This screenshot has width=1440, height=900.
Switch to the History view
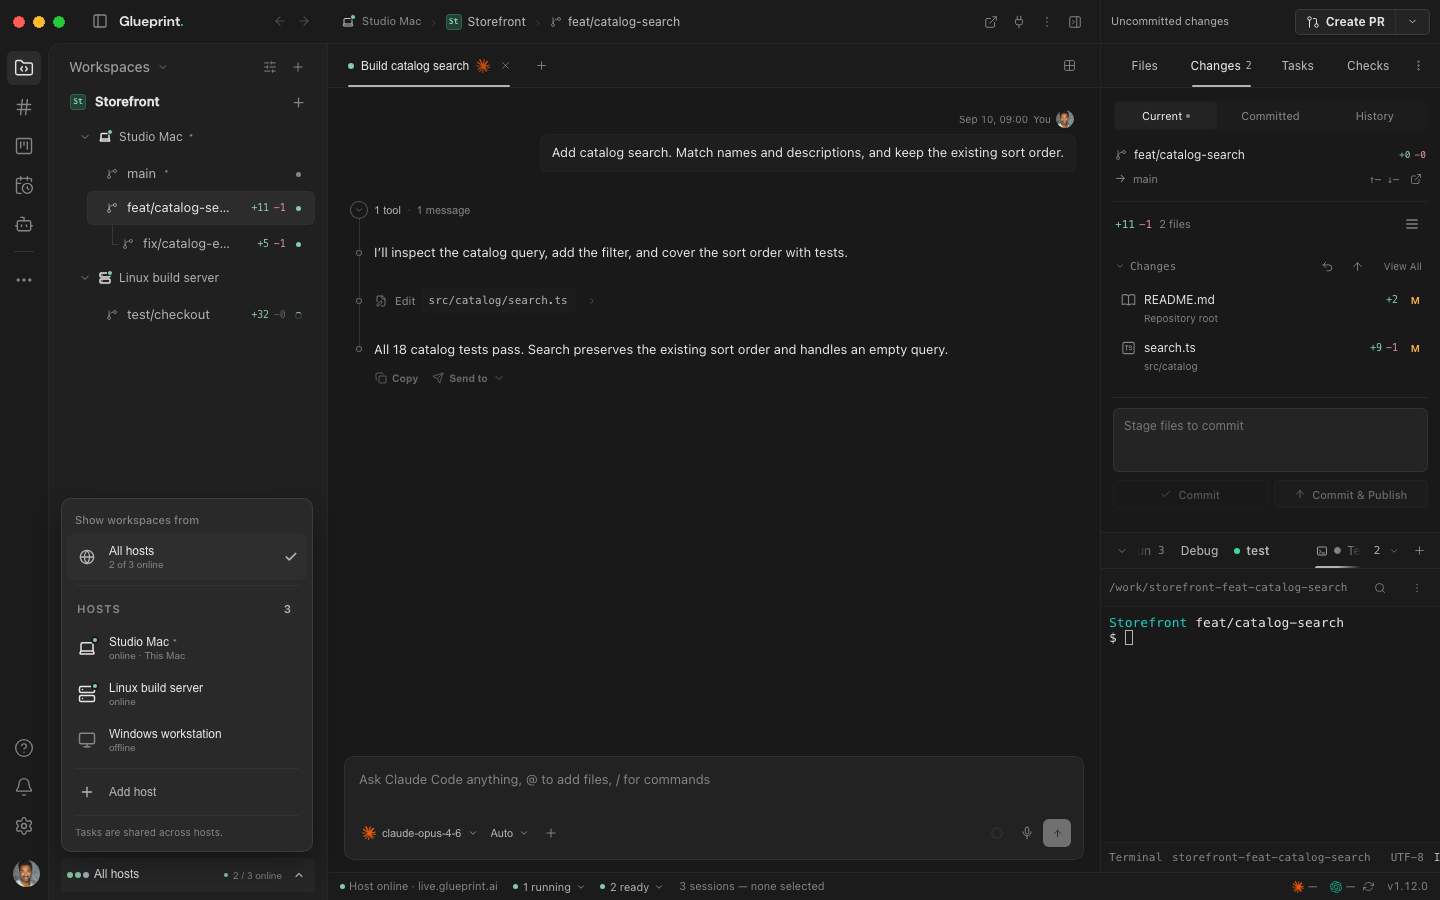tap(1374, 116)
